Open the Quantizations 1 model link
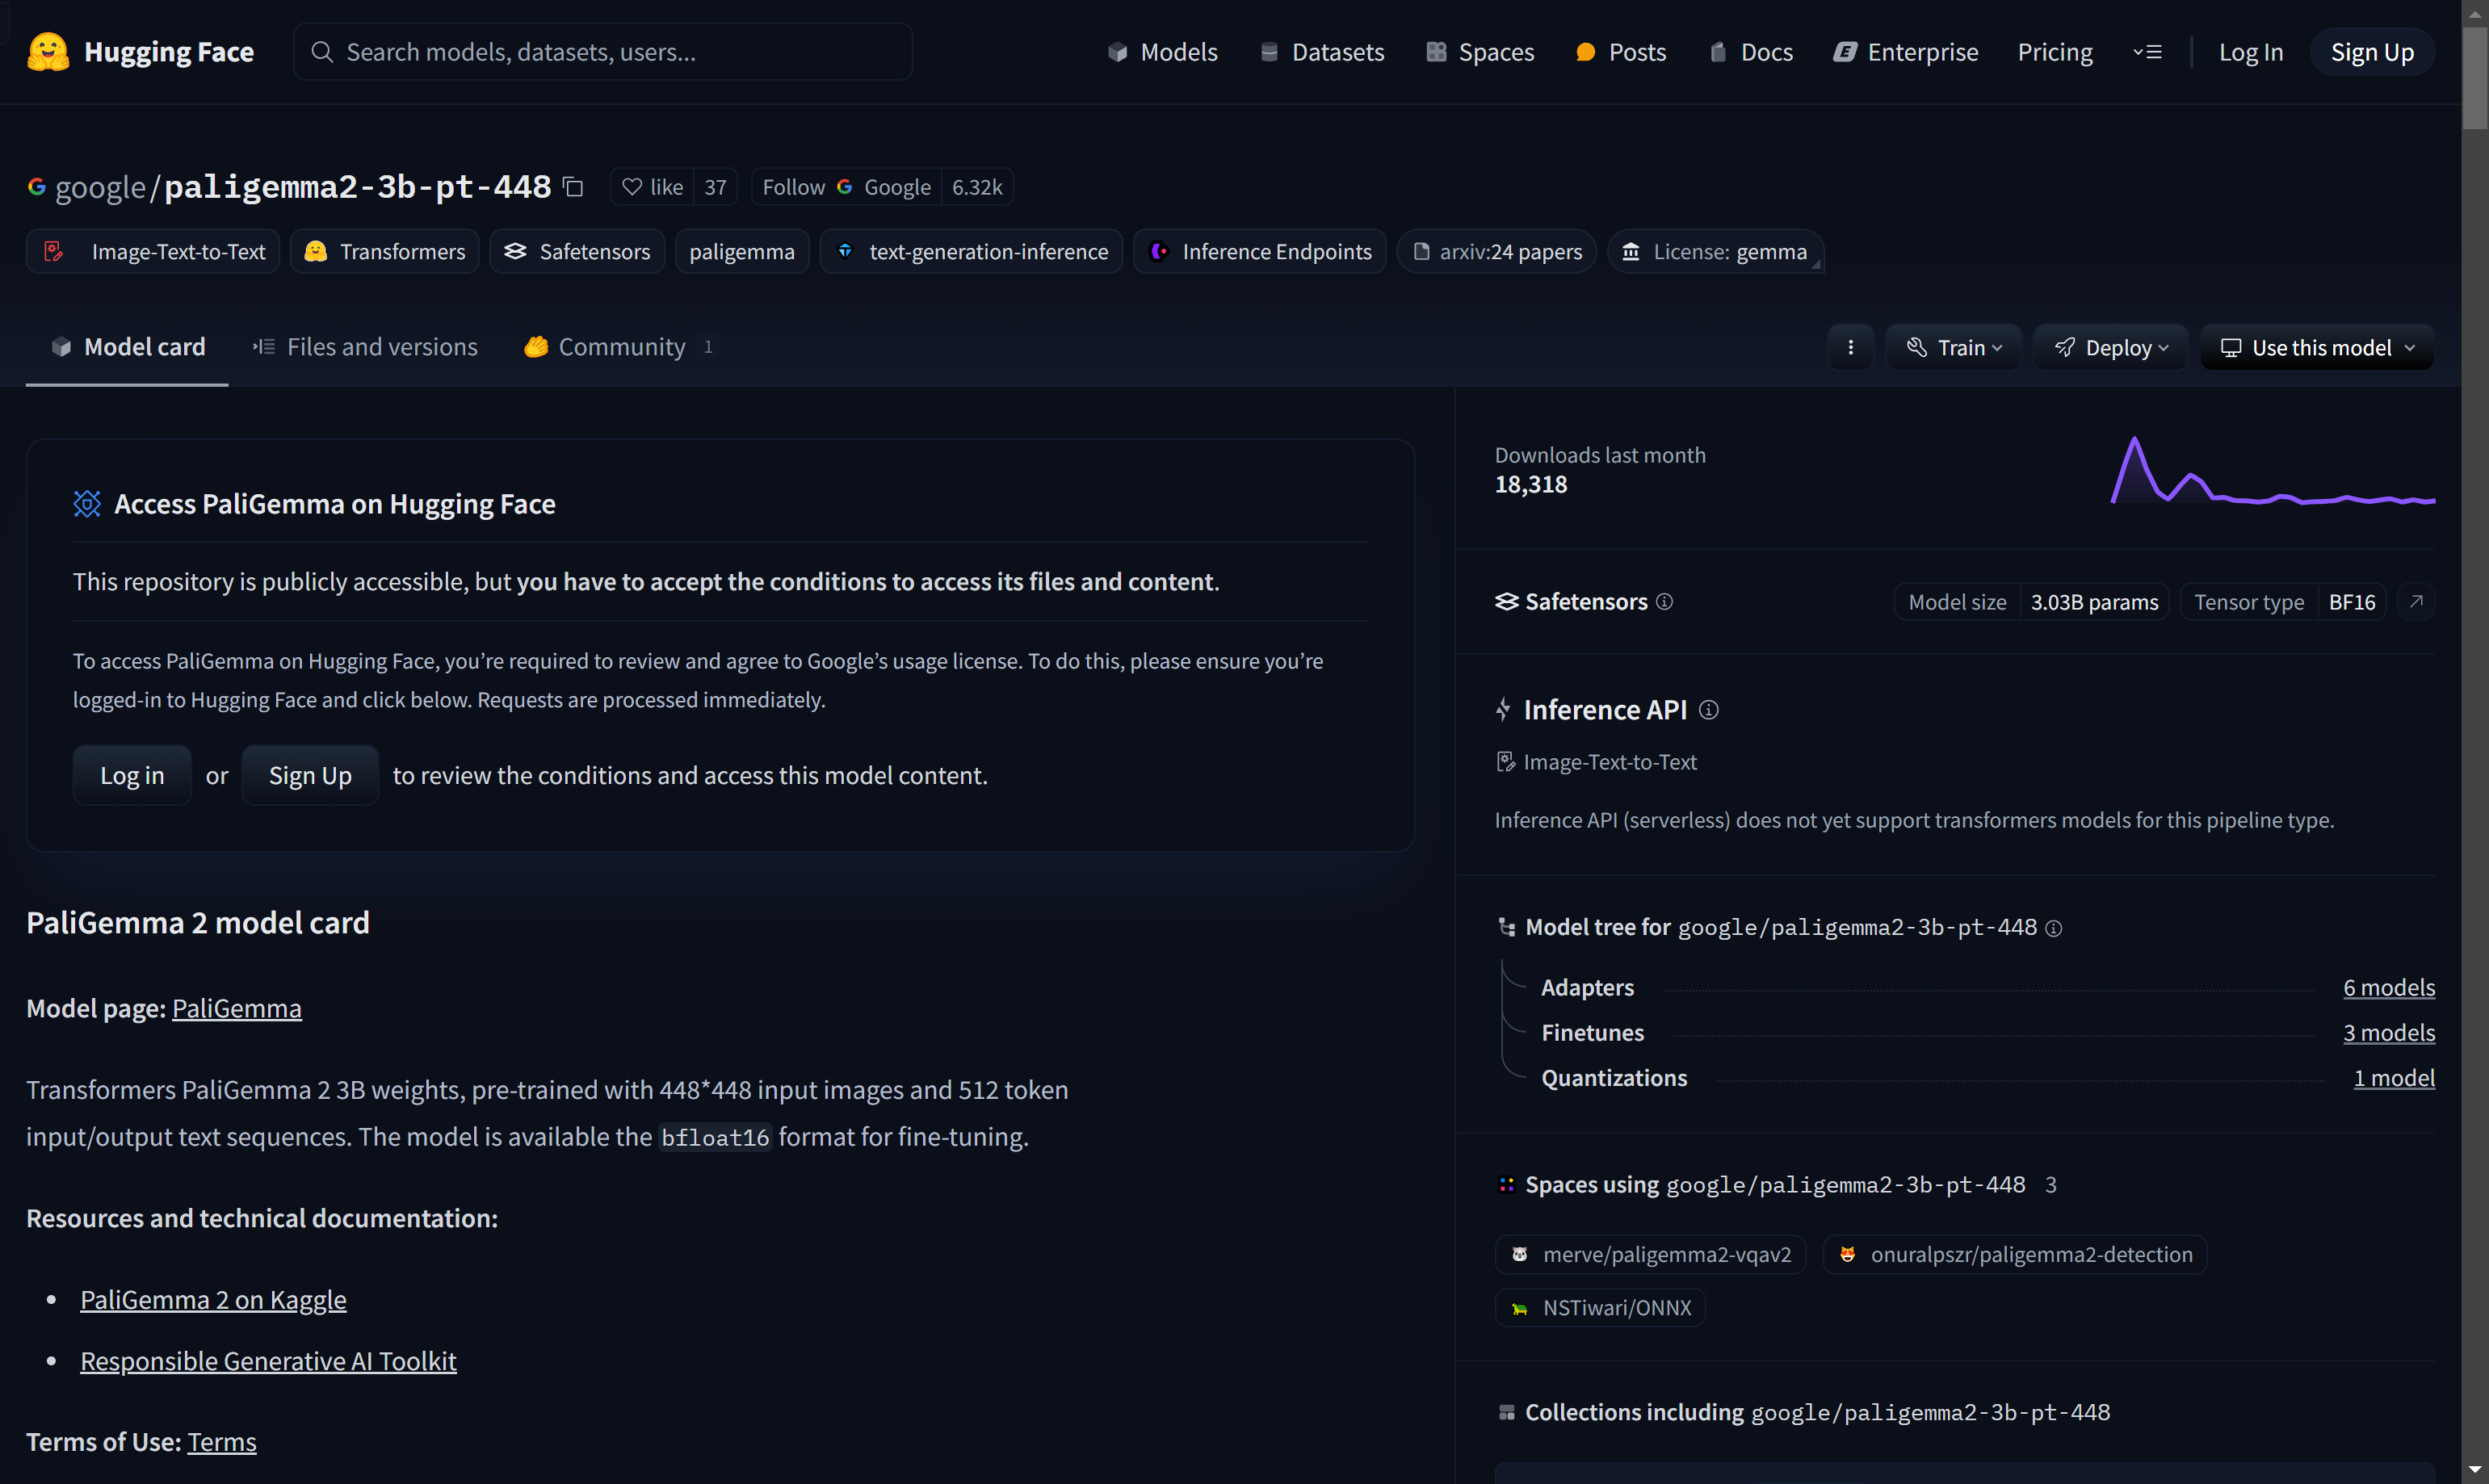 tap(2393, 1077)
